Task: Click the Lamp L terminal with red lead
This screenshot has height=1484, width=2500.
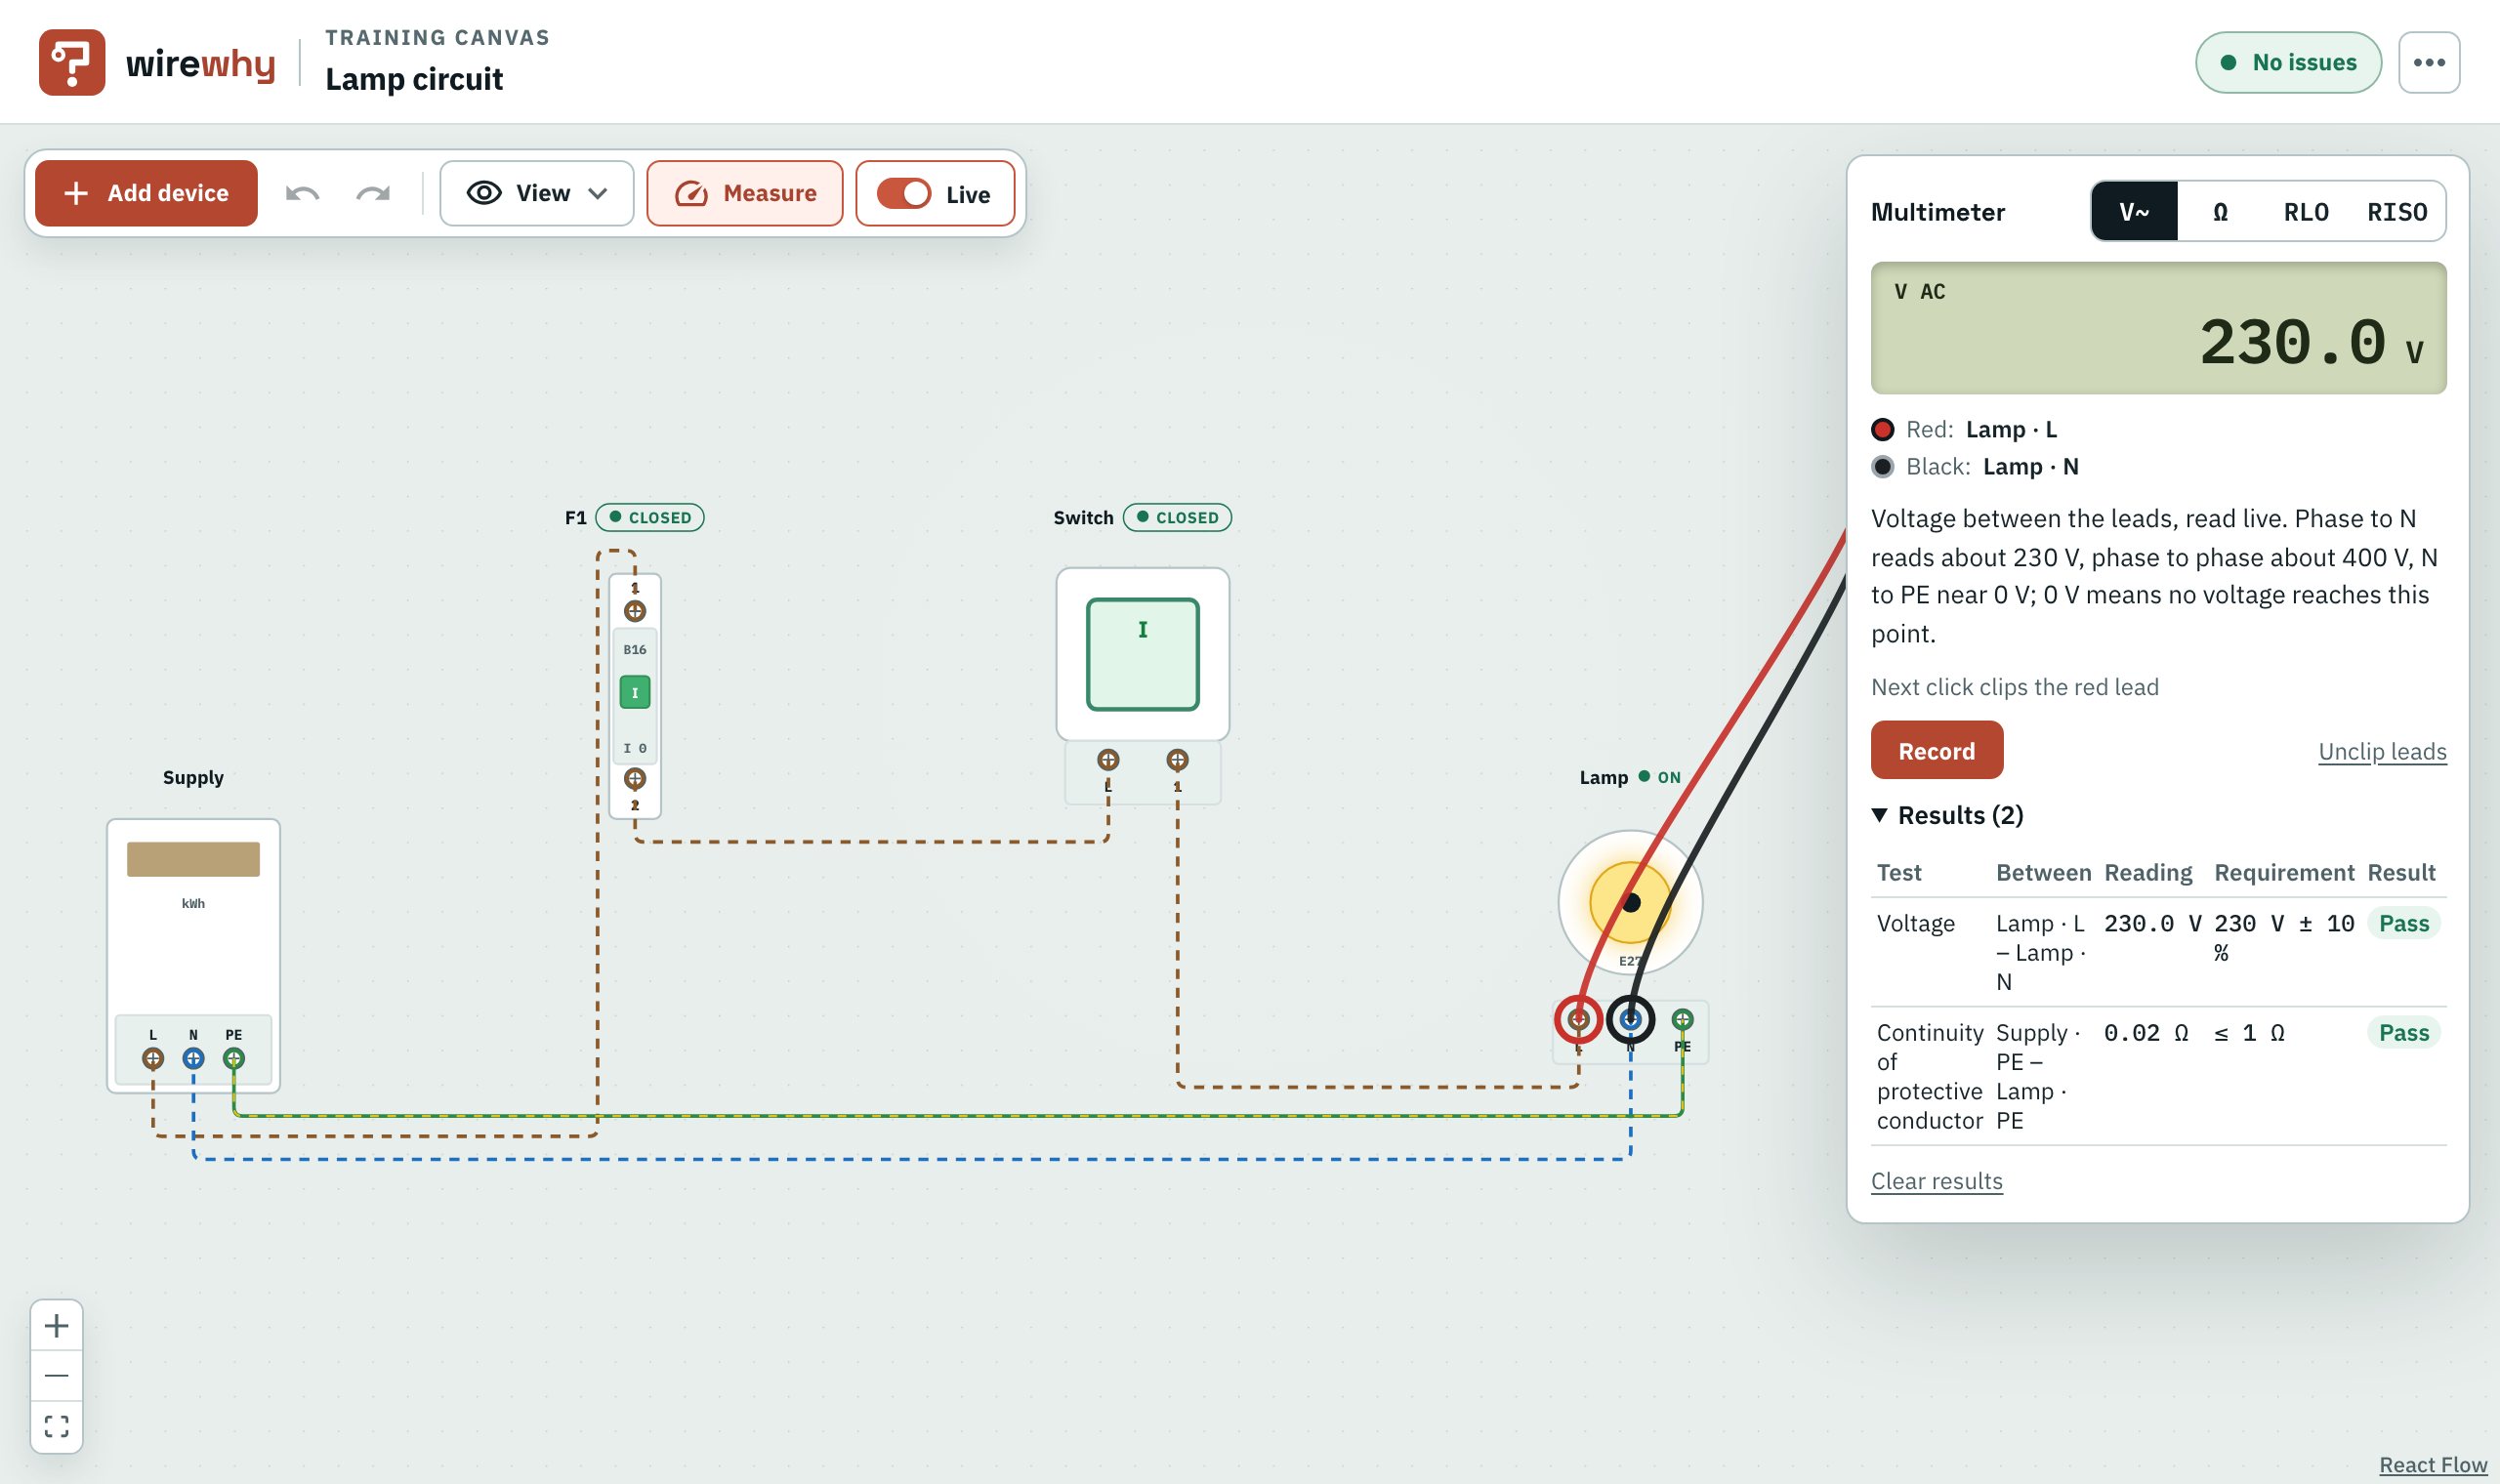Action: tap(1578, 1019)
